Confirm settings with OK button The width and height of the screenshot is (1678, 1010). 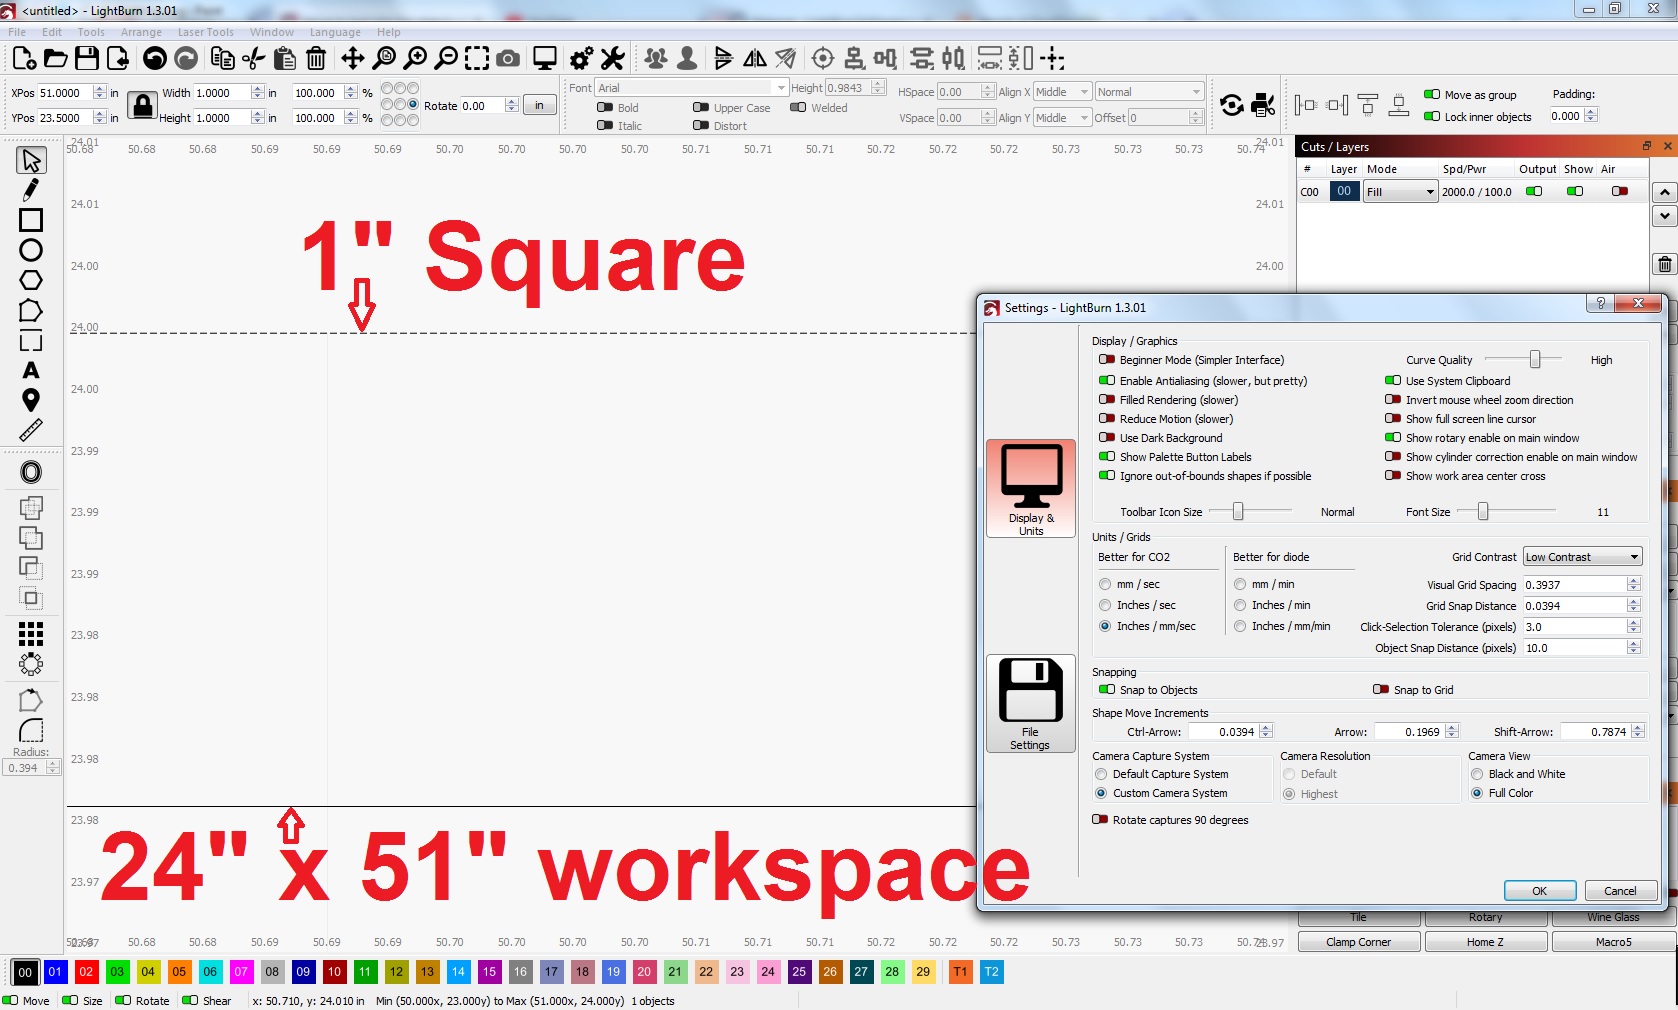[x=1540, y=891]
